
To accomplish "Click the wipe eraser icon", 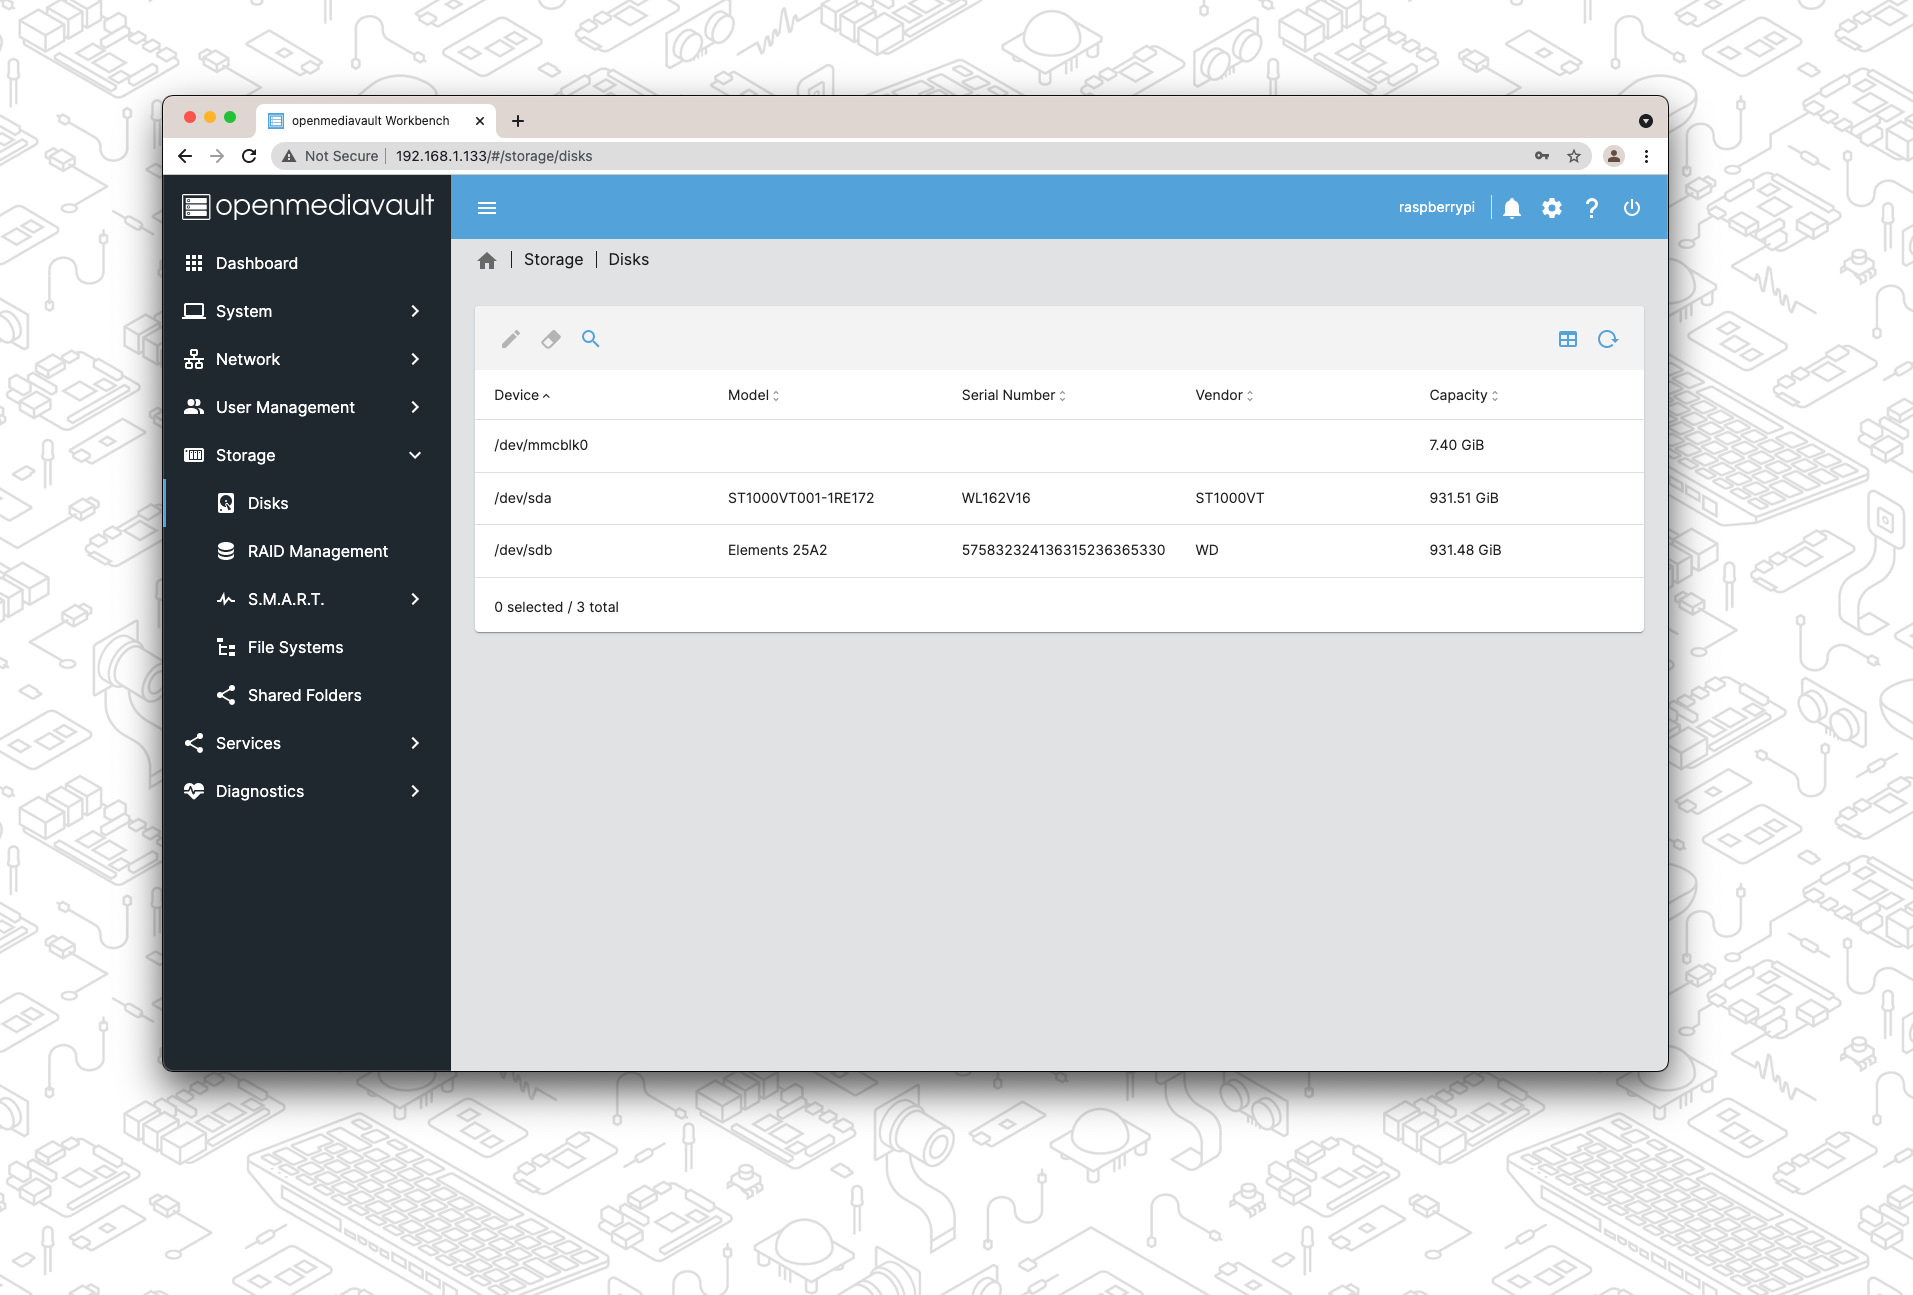I will [550, 339].
